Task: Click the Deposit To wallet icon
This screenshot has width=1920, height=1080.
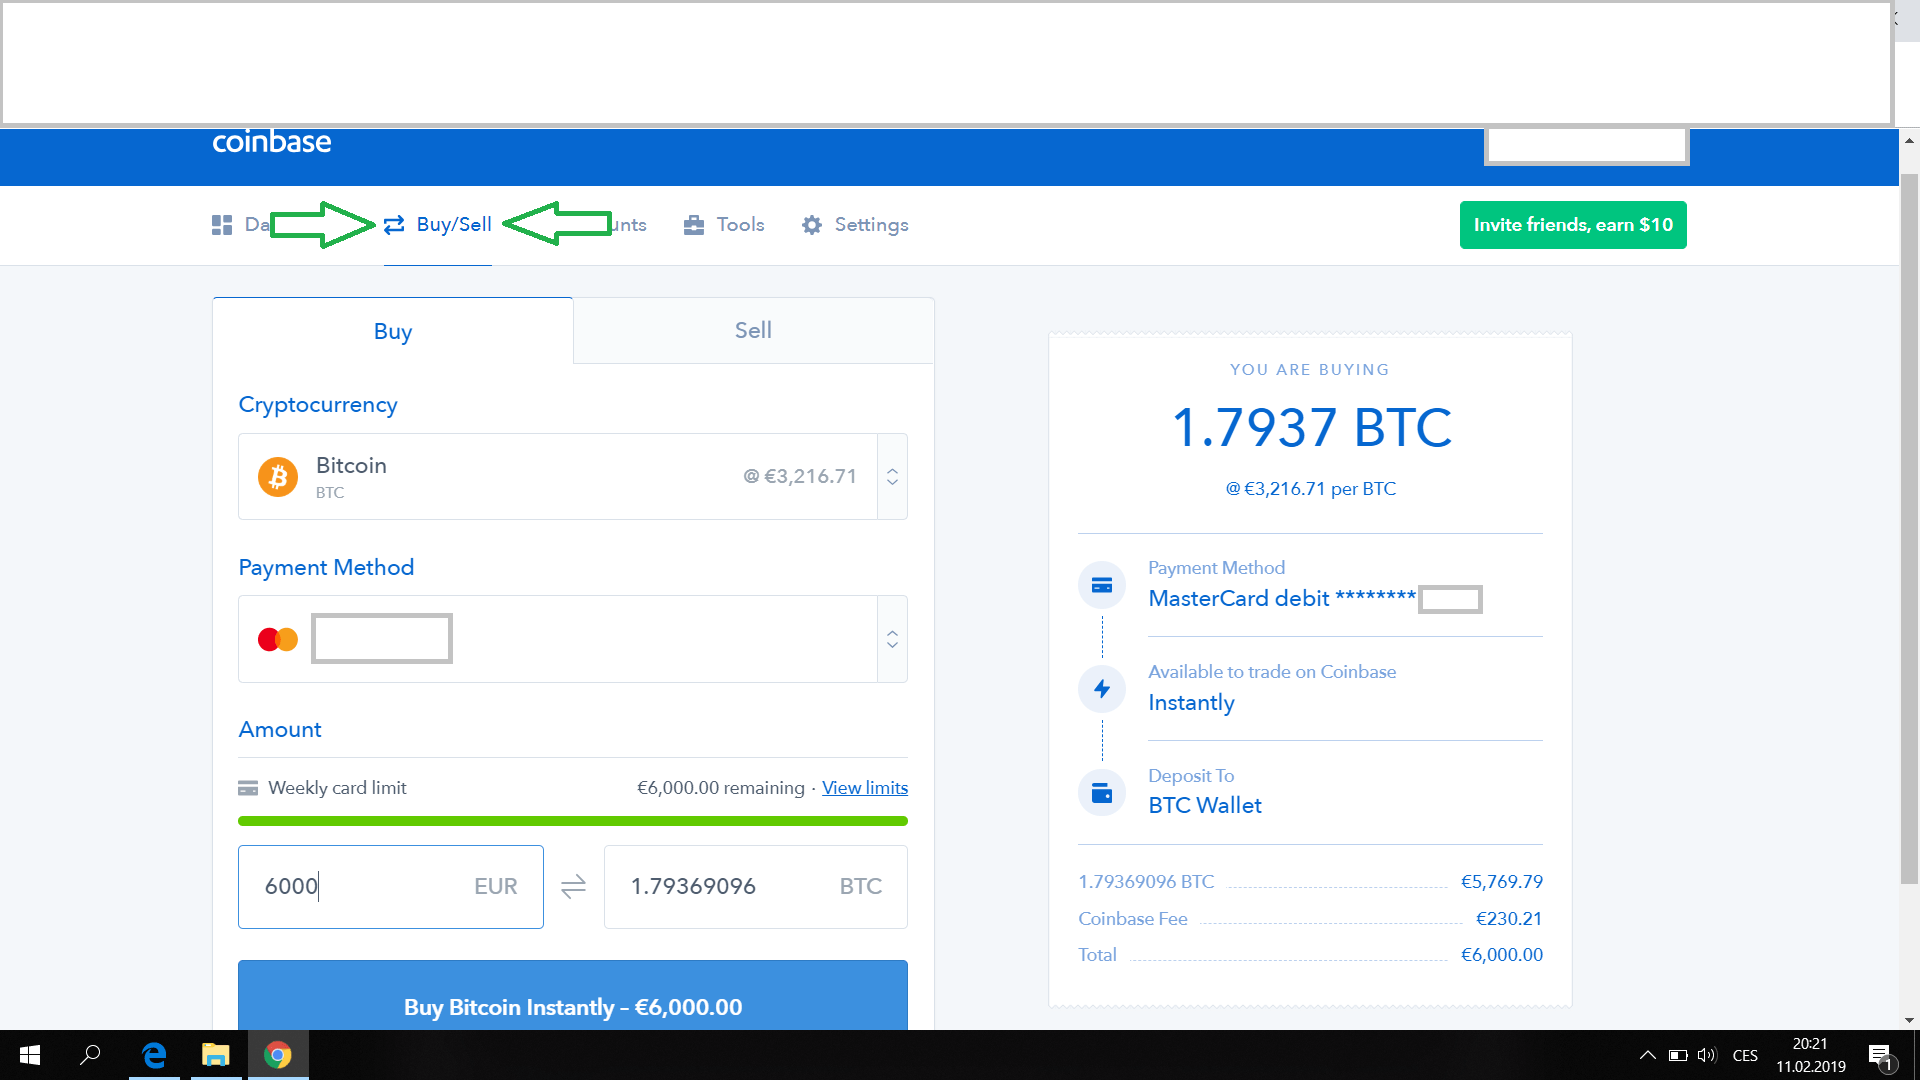Action: click(x=1102, y=793)
